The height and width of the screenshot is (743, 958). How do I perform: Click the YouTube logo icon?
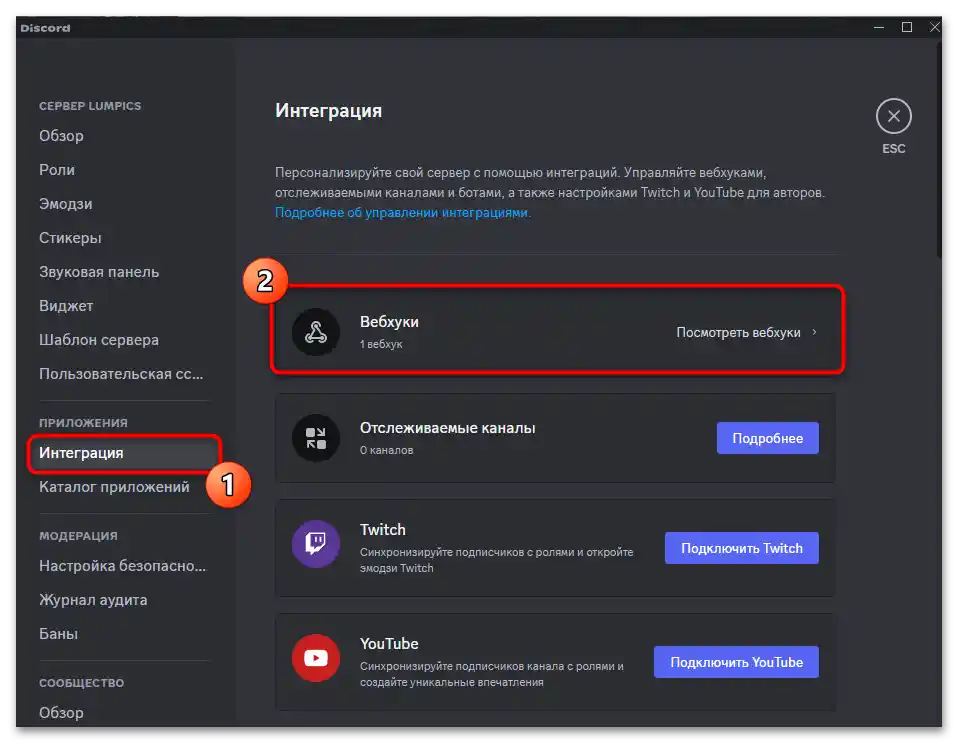tap(316, 657)
